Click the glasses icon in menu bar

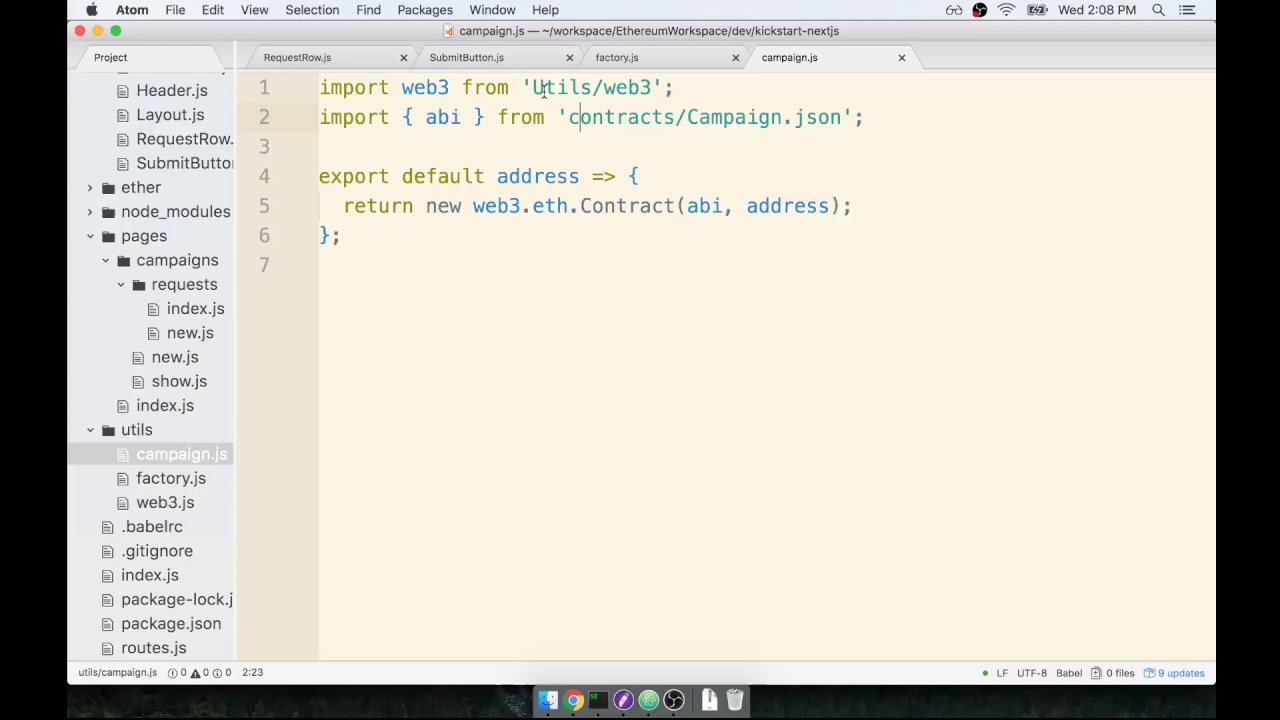pyautogui.click(x=954, y=10)
